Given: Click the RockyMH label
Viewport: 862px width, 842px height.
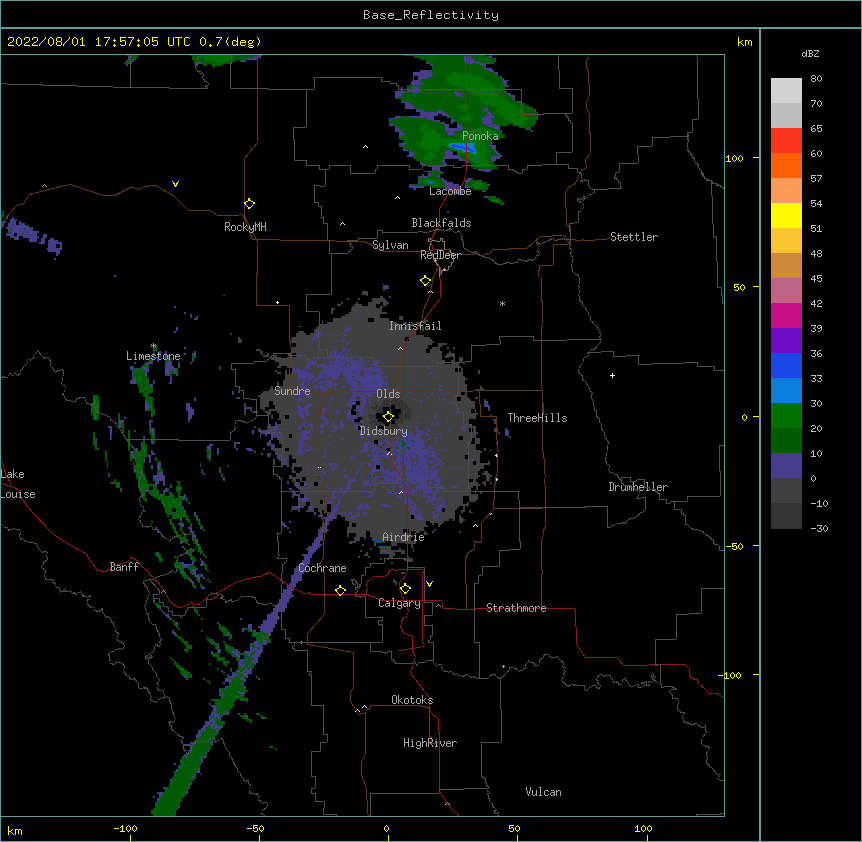Looking at the screenshot, I should coord(245,227).
